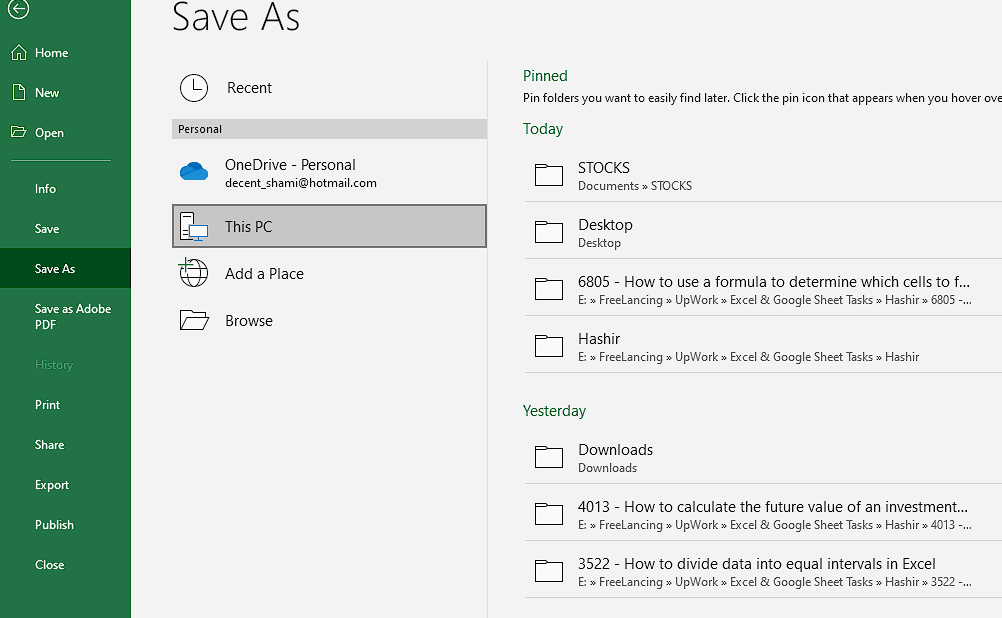Open the Print section

pos(47,404)
